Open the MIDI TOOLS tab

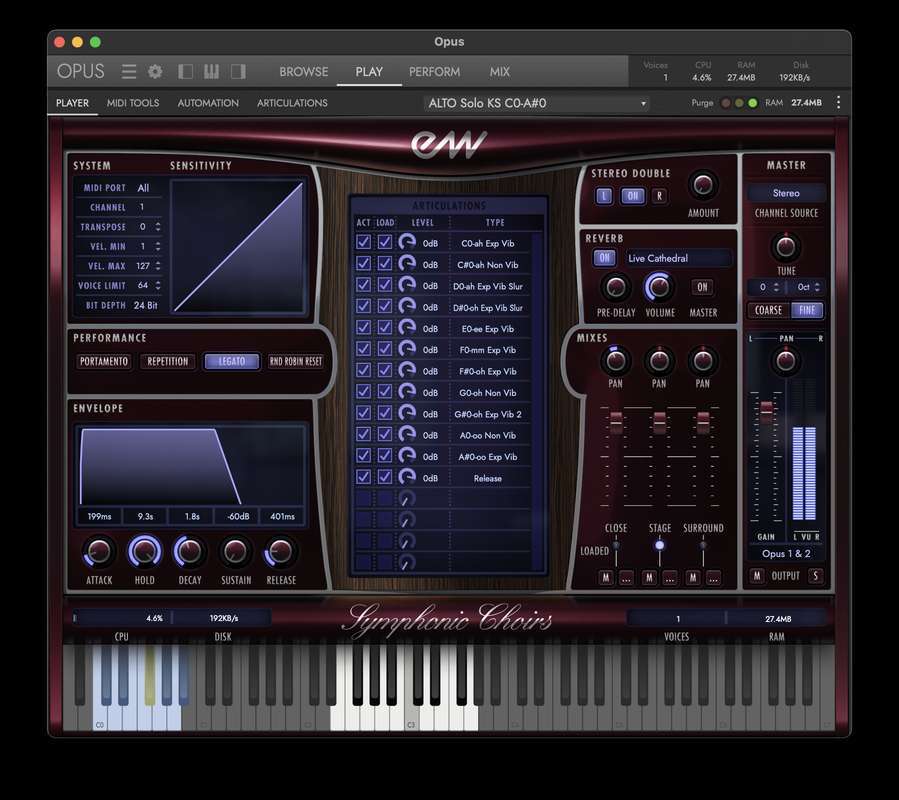point(133,103)
